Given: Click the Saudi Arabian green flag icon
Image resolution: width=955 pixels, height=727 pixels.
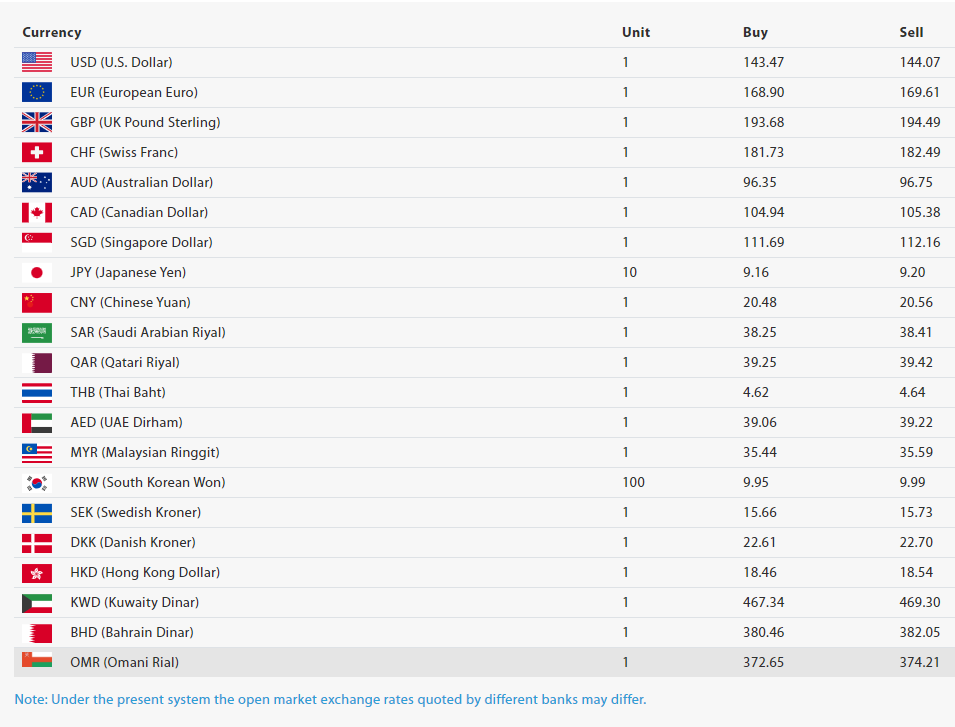Looking at the screenshot, I should [x=36, y=332].
